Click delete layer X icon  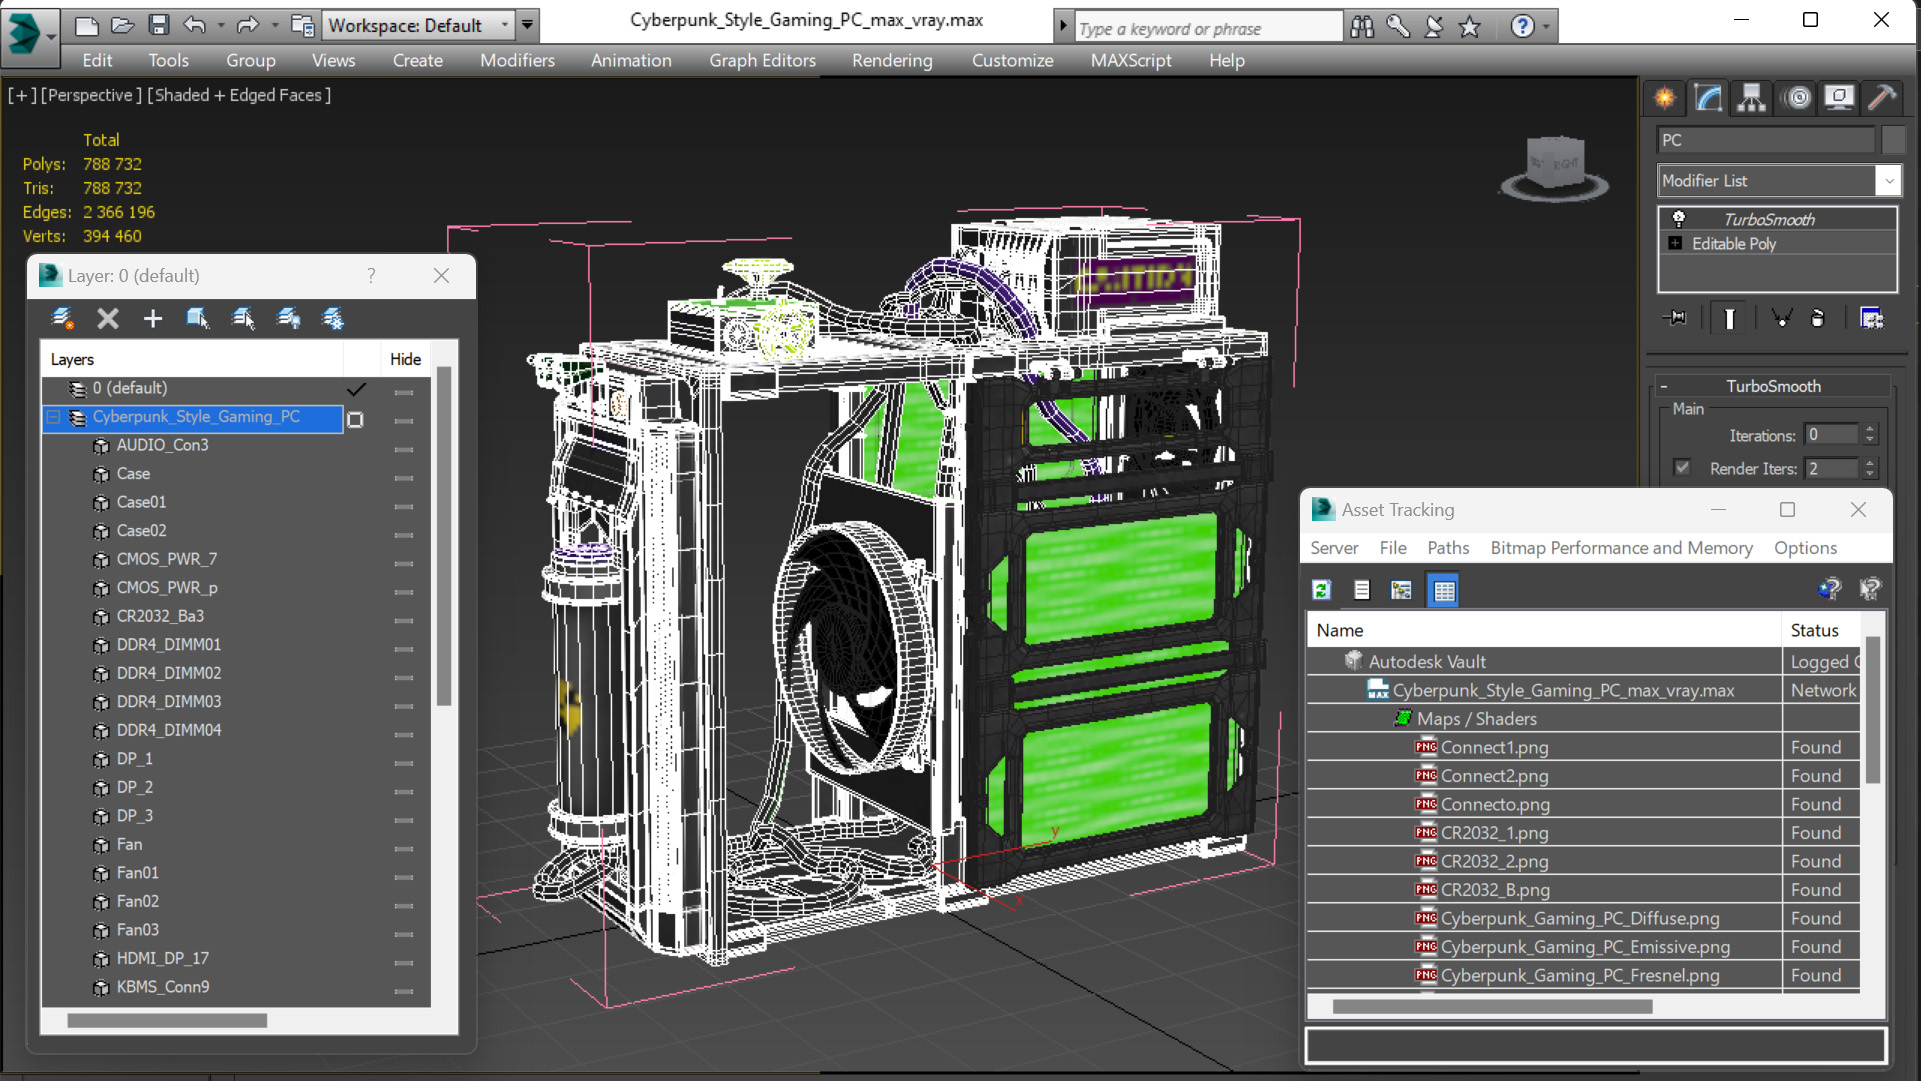coord(108,318)
